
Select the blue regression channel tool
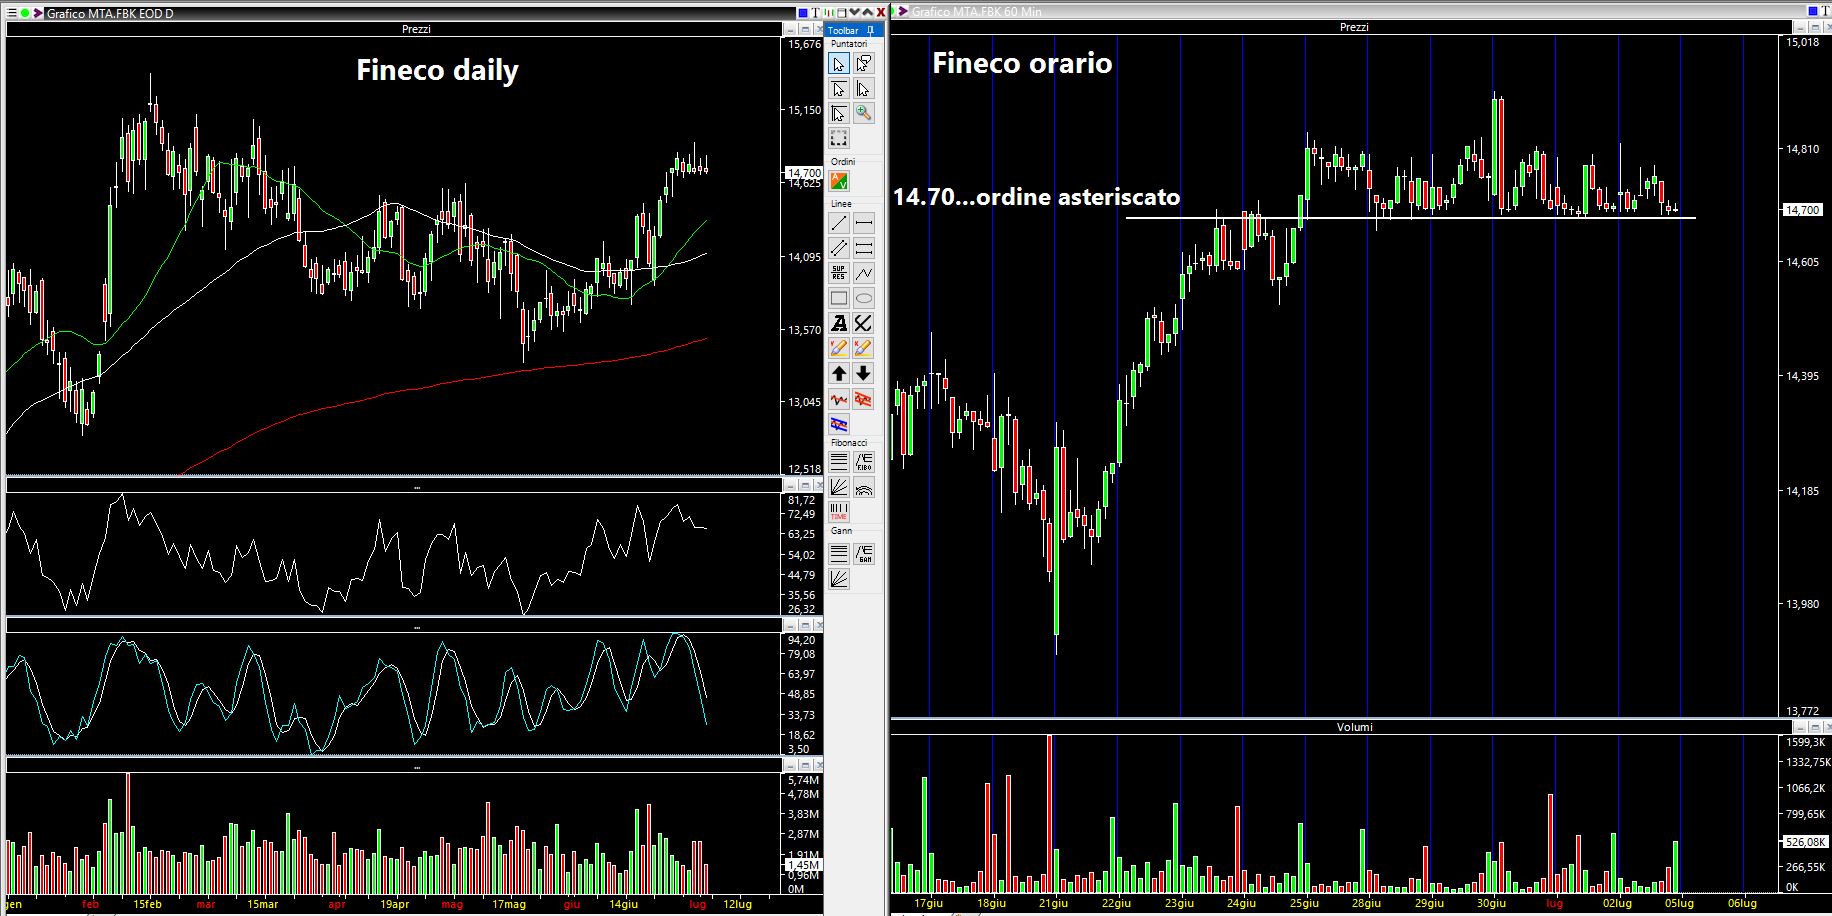(x=839, y=424)
